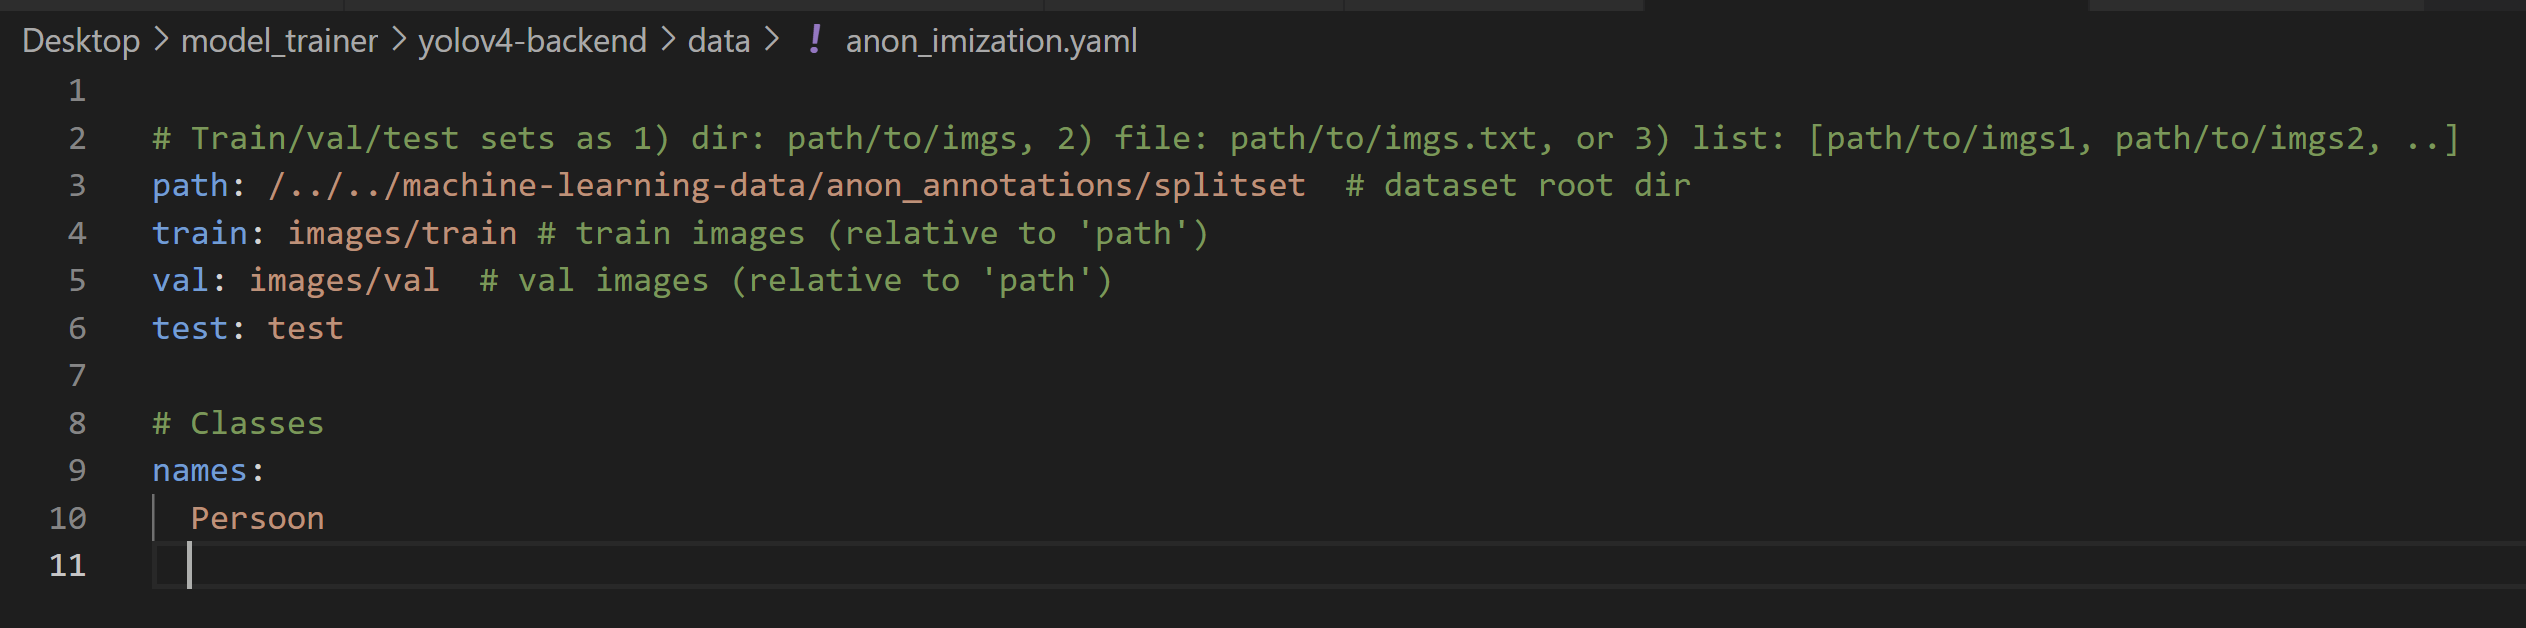This screenshot has width=2526, height=628.
Task: Click the Persoon class name on line 10
Action: pos(257,517)
